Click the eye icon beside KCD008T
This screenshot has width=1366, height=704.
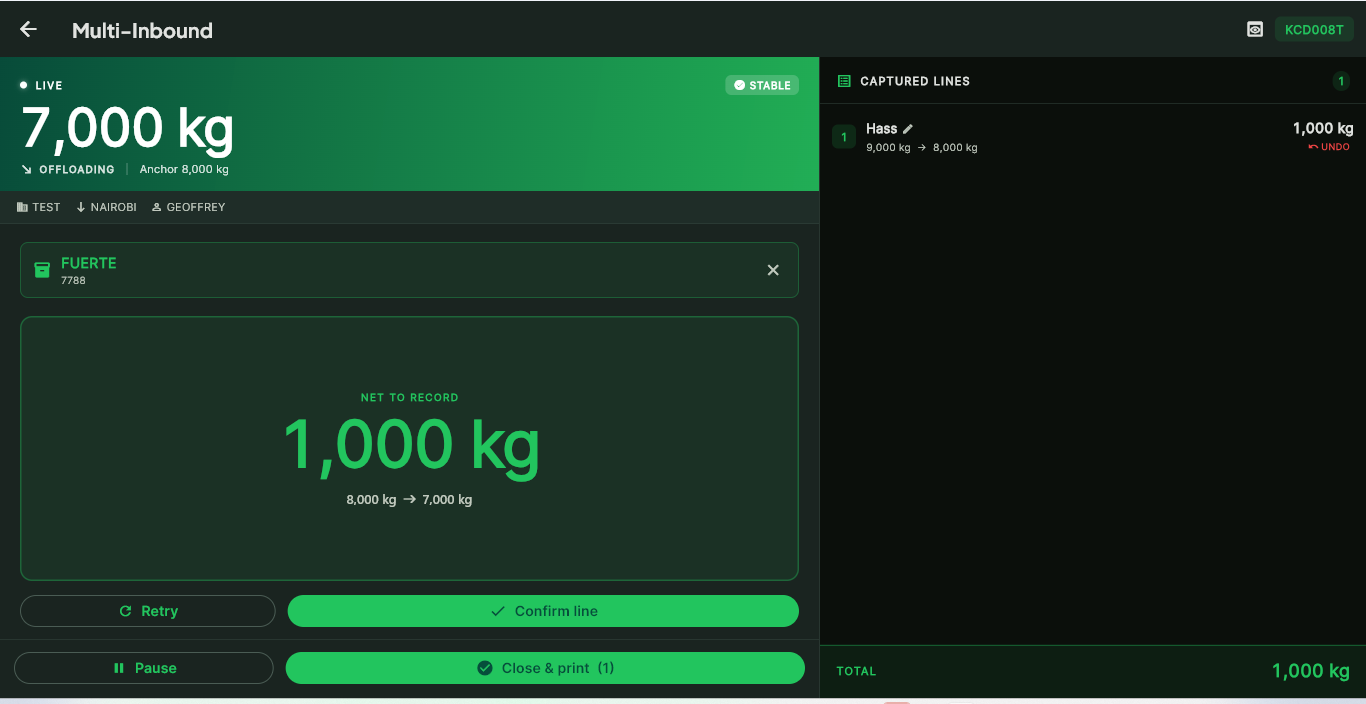click(1255, 30)
